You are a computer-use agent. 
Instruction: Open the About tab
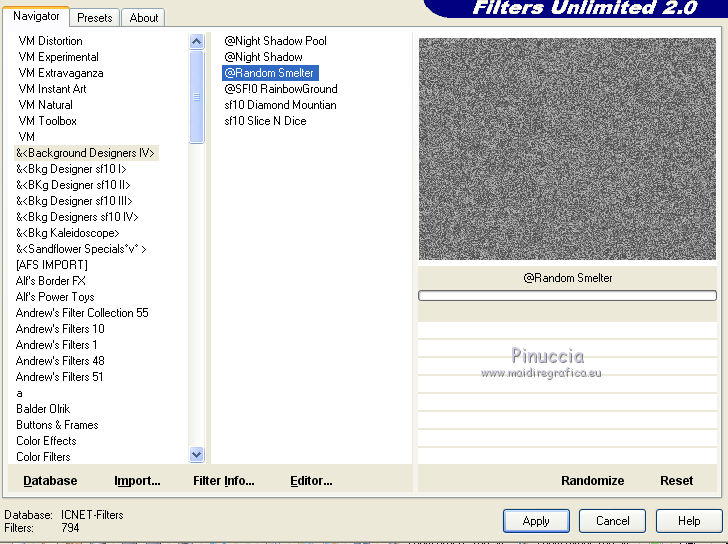[143, 18]
